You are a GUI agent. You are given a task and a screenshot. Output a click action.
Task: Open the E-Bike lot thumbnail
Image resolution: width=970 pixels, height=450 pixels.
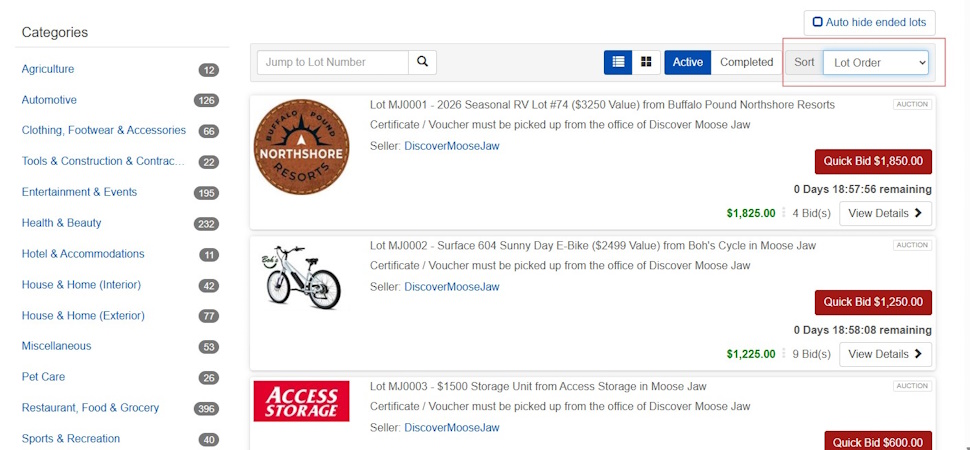click(x=301, y=277)
